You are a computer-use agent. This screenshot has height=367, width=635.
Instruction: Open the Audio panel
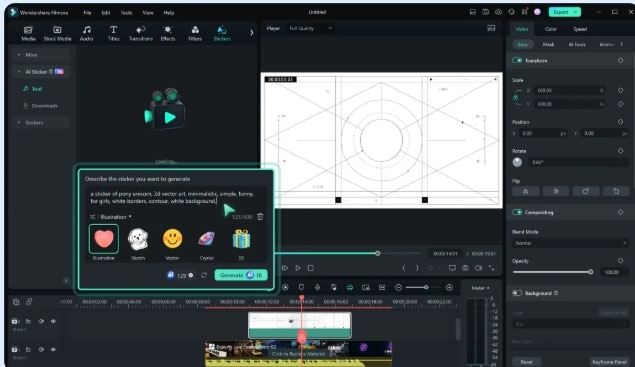click(x=86, y=33)
